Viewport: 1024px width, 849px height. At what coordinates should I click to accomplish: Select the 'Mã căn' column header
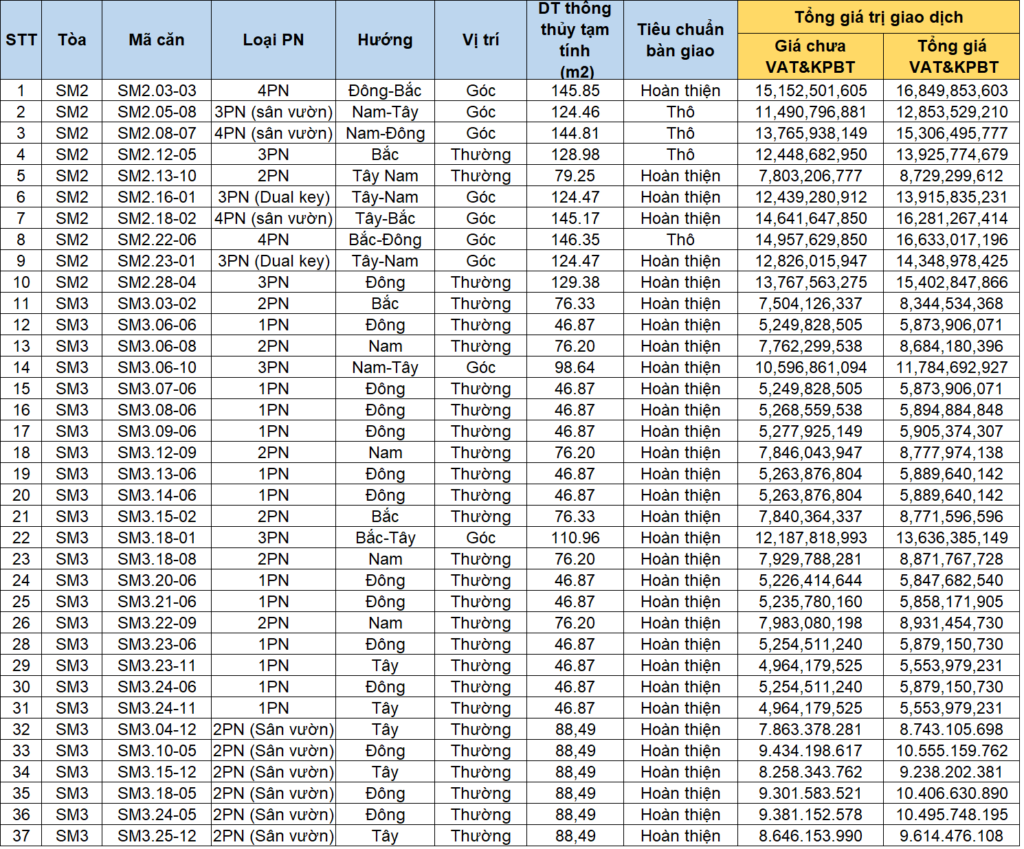pyautogui.click(x=156, y=40)
